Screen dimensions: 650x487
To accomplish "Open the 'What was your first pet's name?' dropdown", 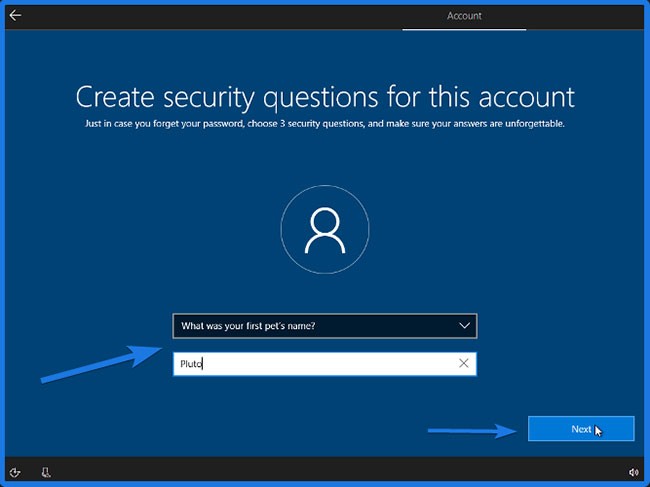I will pyautogui.click(x=310, y=326).
